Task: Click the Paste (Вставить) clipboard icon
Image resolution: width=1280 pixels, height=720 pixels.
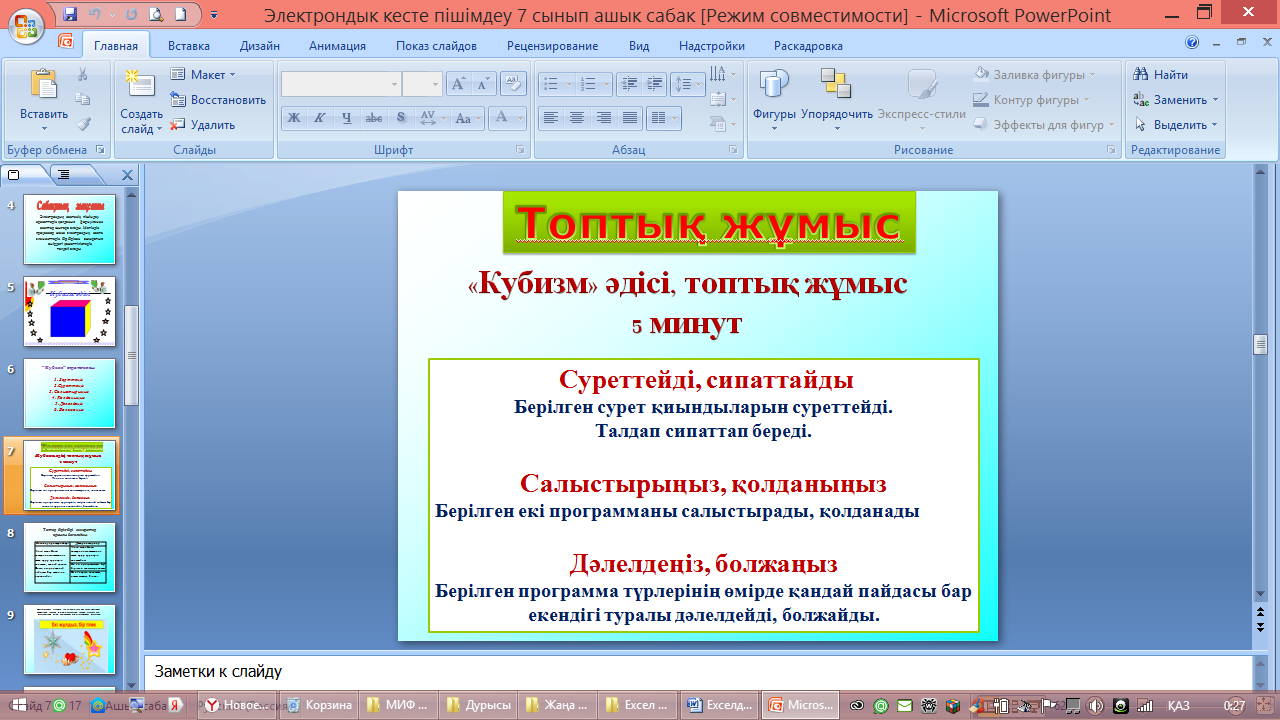Action: coord(43,87)
